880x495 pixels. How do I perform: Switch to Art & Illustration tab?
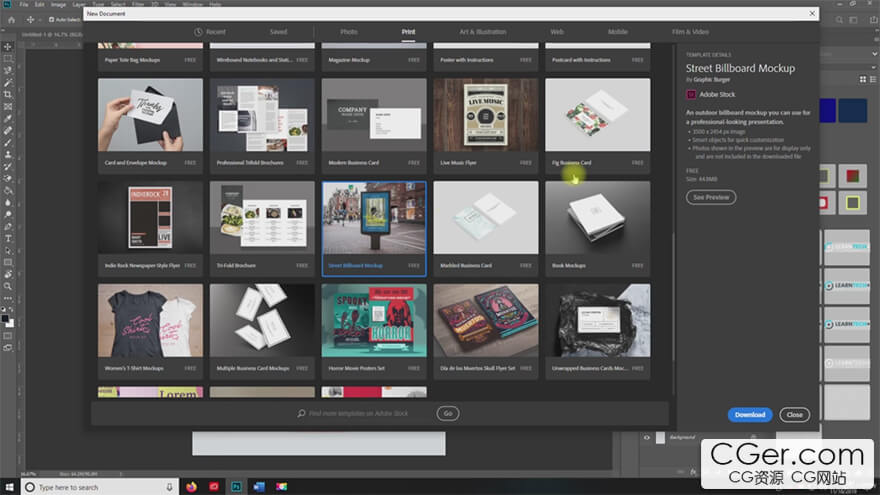[483, 32]
